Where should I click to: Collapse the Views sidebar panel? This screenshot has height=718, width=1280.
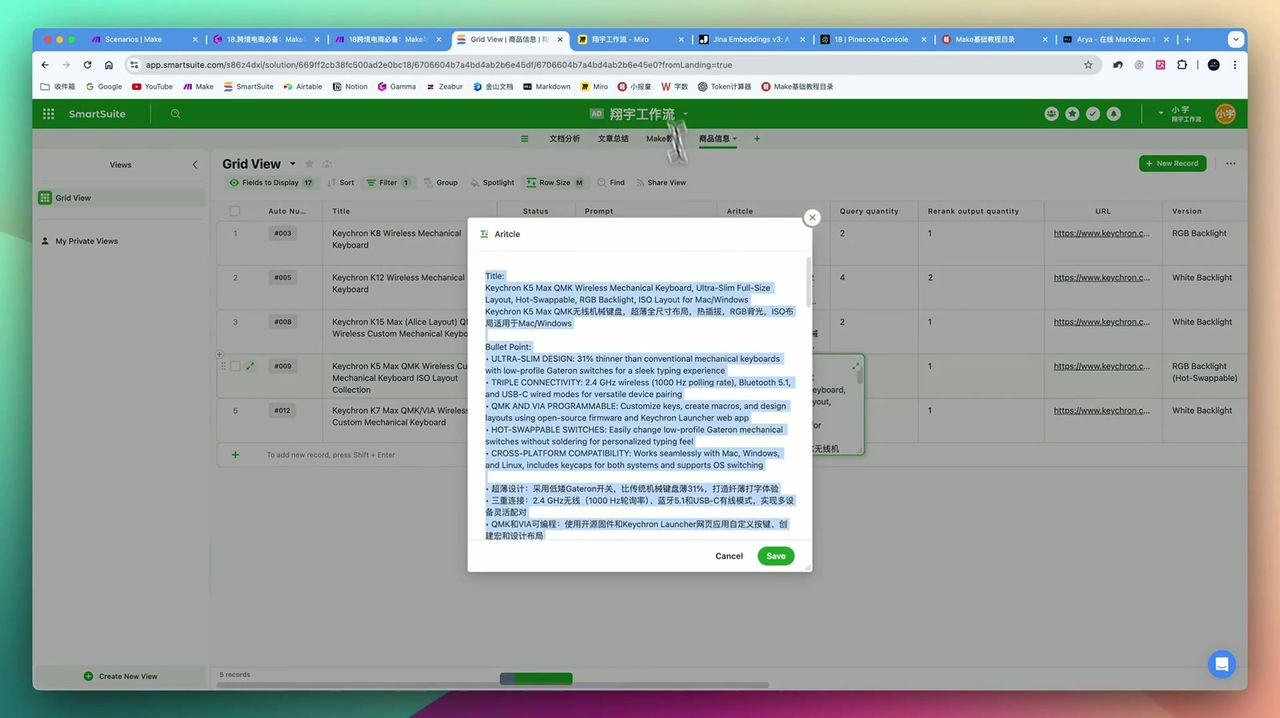pyautogui.click(x=195, y=165)
